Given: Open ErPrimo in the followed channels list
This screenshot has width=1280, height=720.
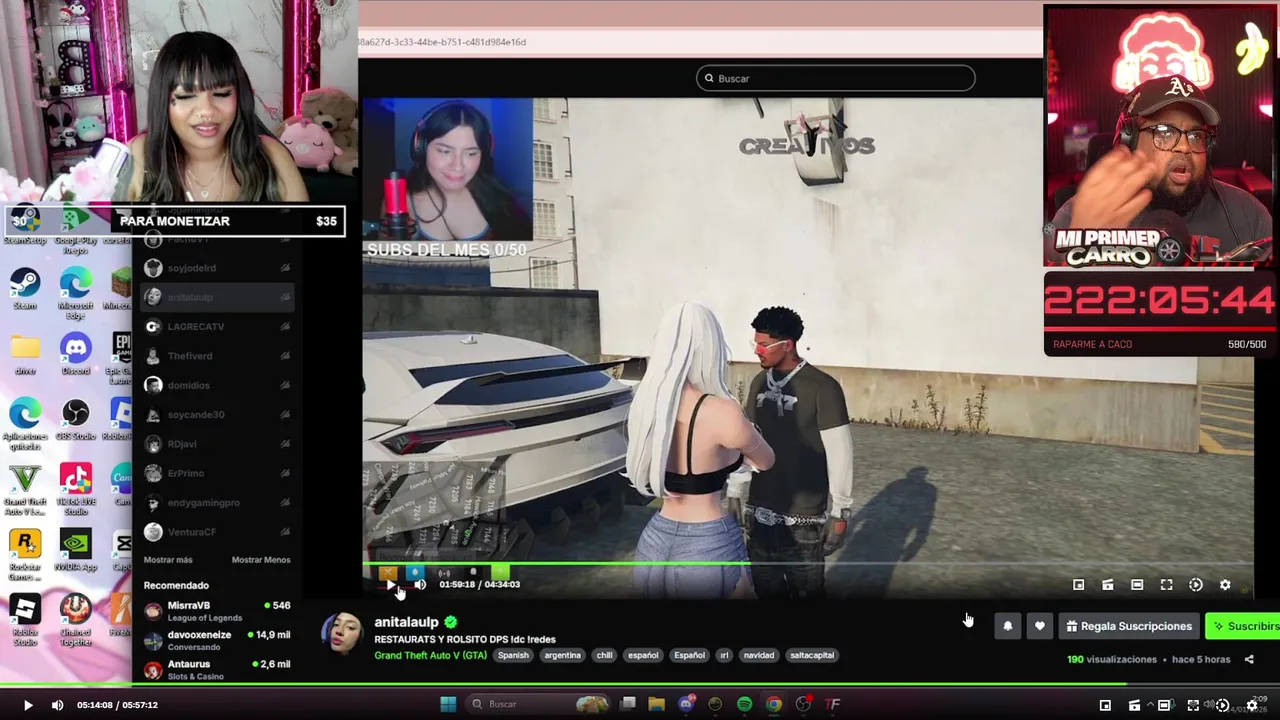Looking at the screenshot, I should (x=218, y=473).
